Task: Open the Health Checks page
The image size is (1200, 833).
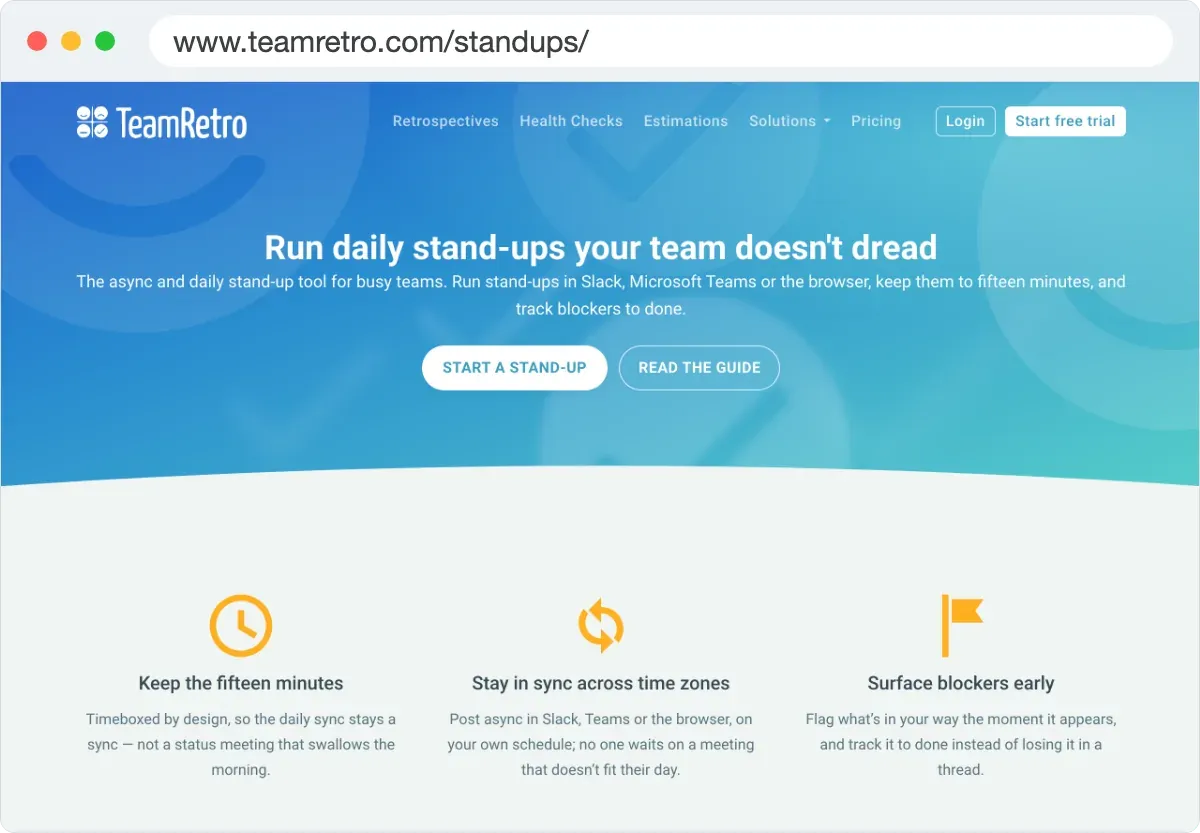Action: click(x=571, y=121)
